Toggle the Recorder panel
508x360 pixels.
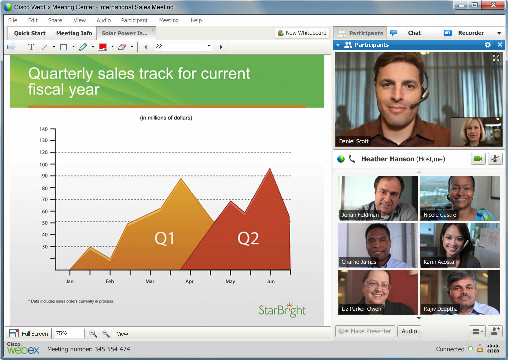coord(464,33)
